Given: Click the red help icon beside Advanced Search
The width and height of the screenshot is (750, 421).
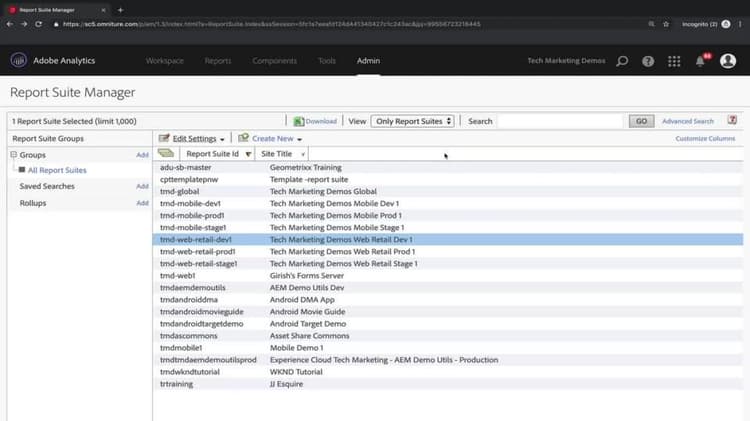Looking at the screenshot, I should tap(732, 121).
